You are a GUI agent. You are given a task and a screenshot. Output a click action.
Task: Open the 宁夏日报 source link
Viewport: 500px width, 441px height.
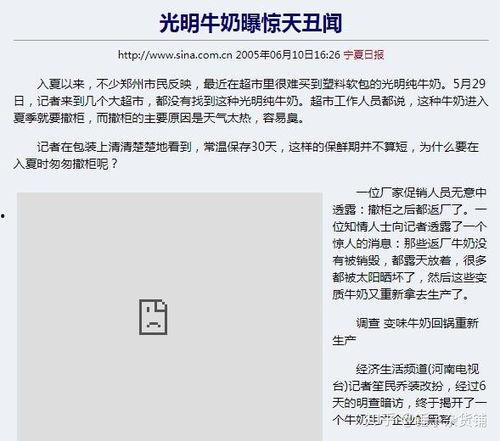tap(364, 55)
